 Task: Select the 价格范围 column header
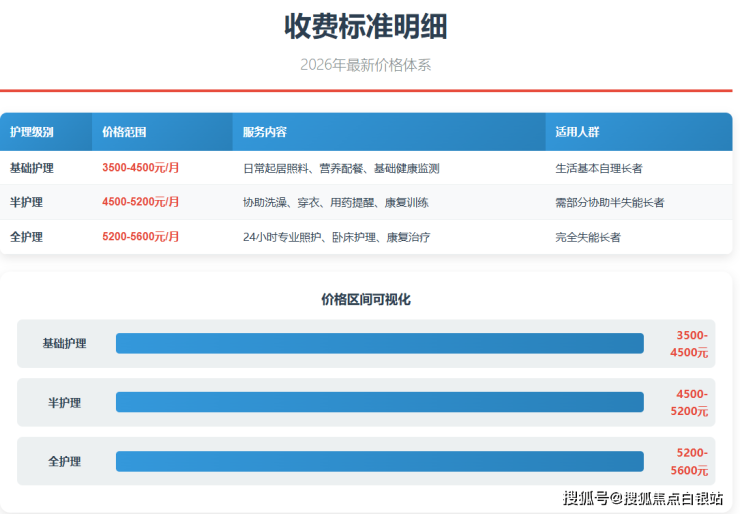tap(124, 132)
